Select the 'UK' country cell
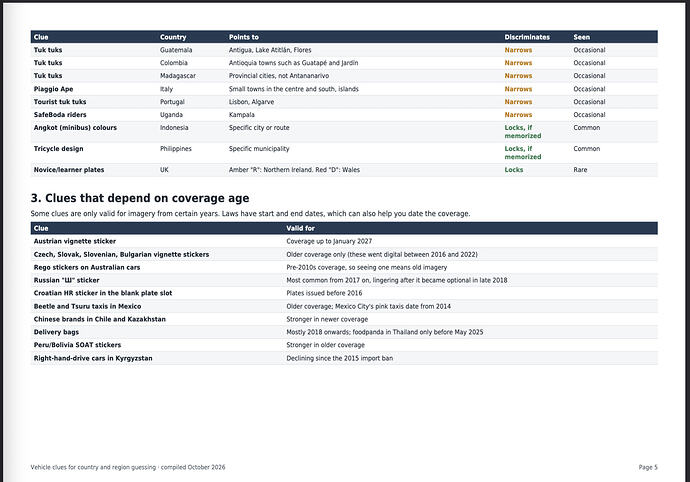 [x=164, y=169]
